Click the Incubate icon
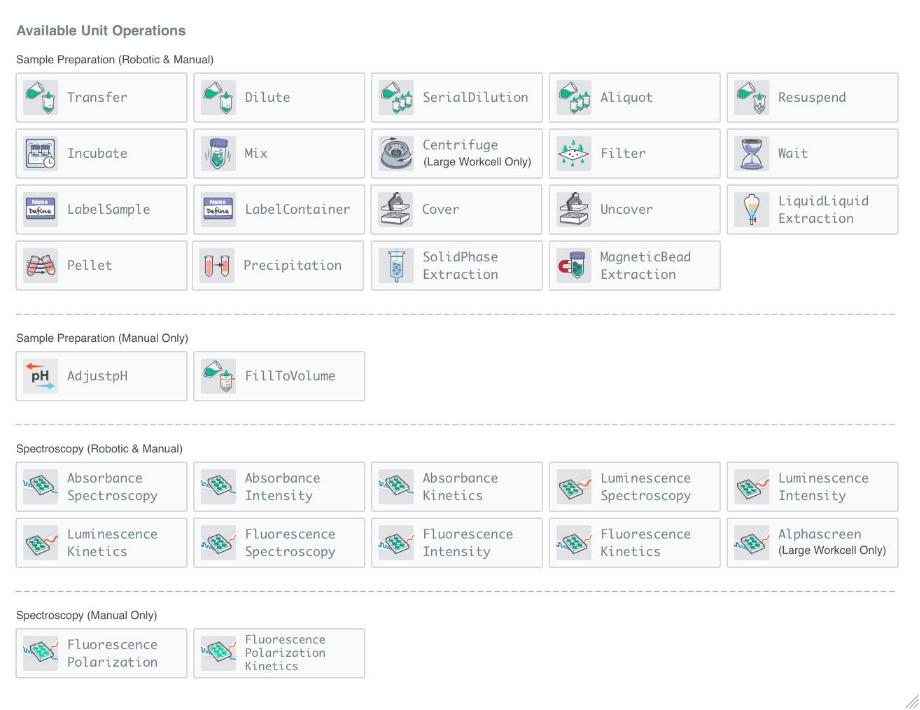The height and width of the screenshot is (710, 920). (x=41, y=154)
